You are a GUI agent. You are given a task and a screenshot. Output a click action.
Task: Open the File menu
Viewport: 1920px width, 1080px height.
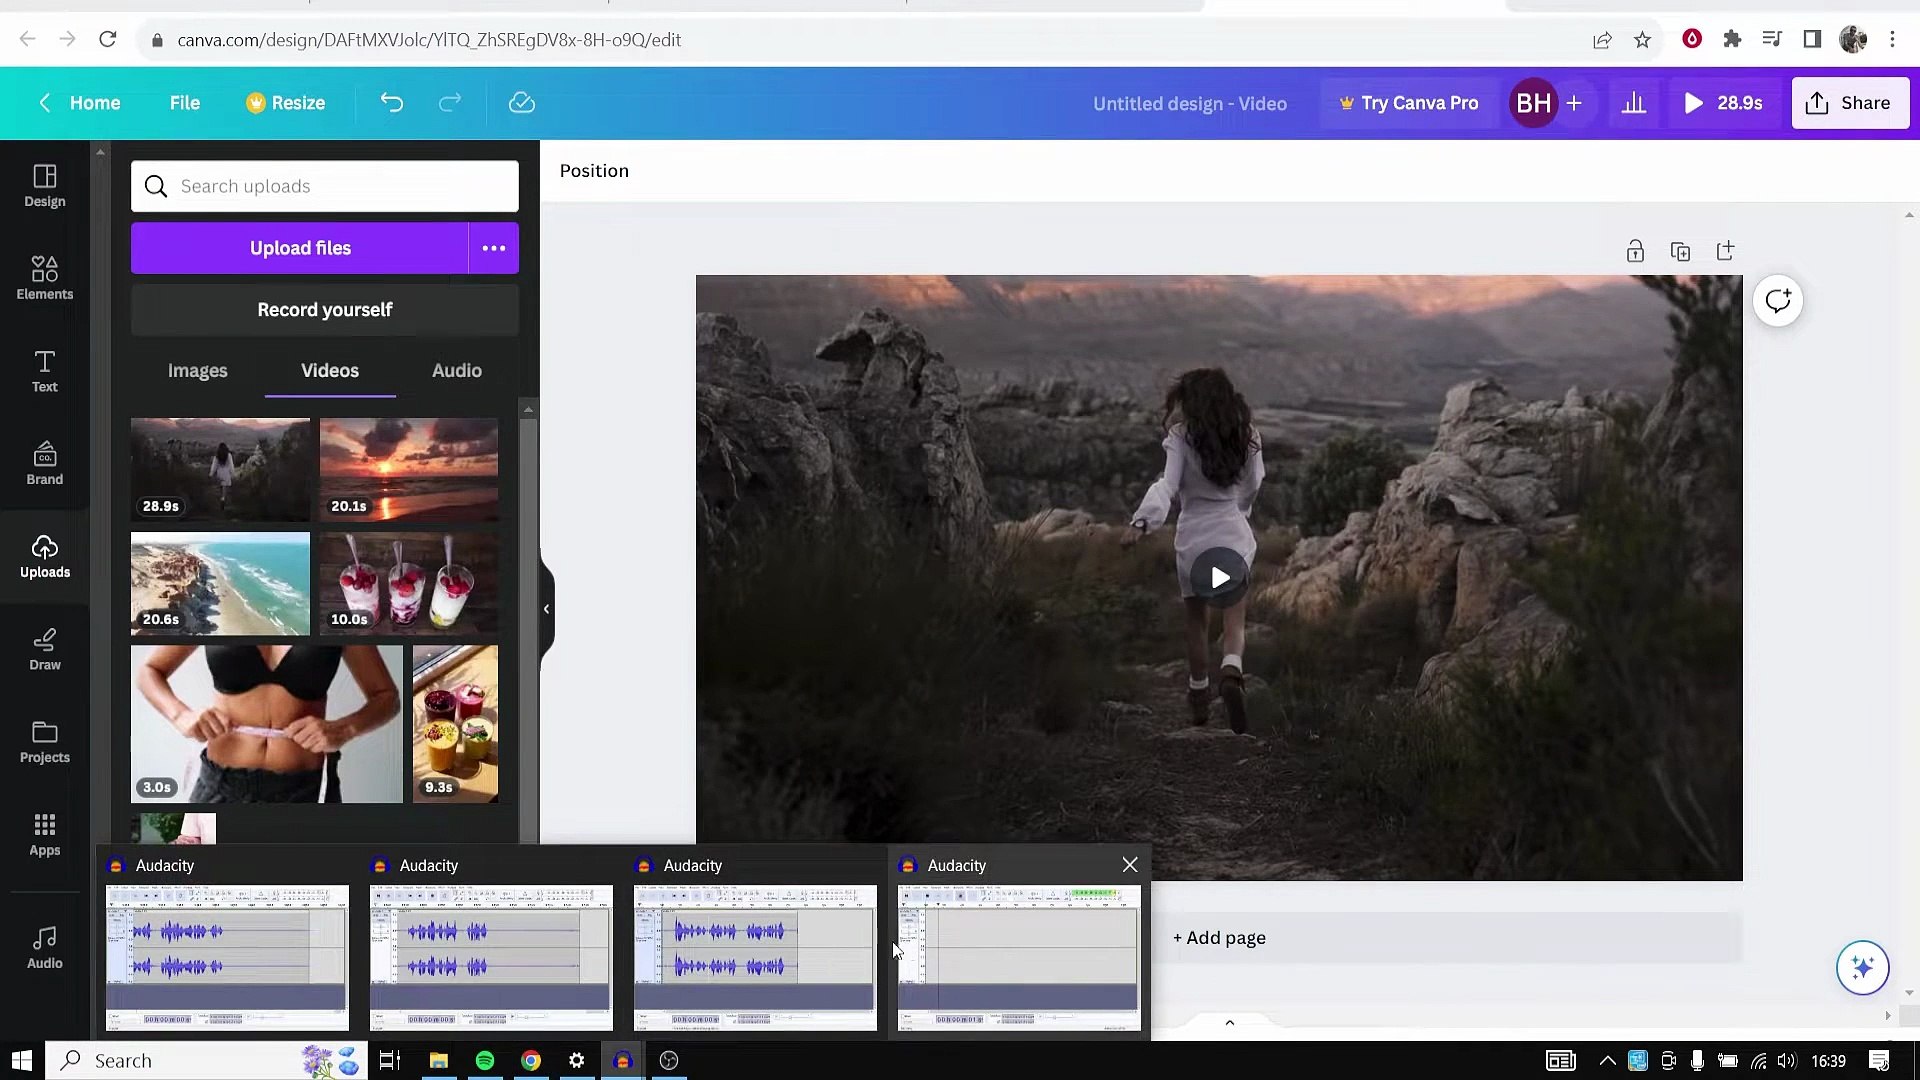[184, 102]
